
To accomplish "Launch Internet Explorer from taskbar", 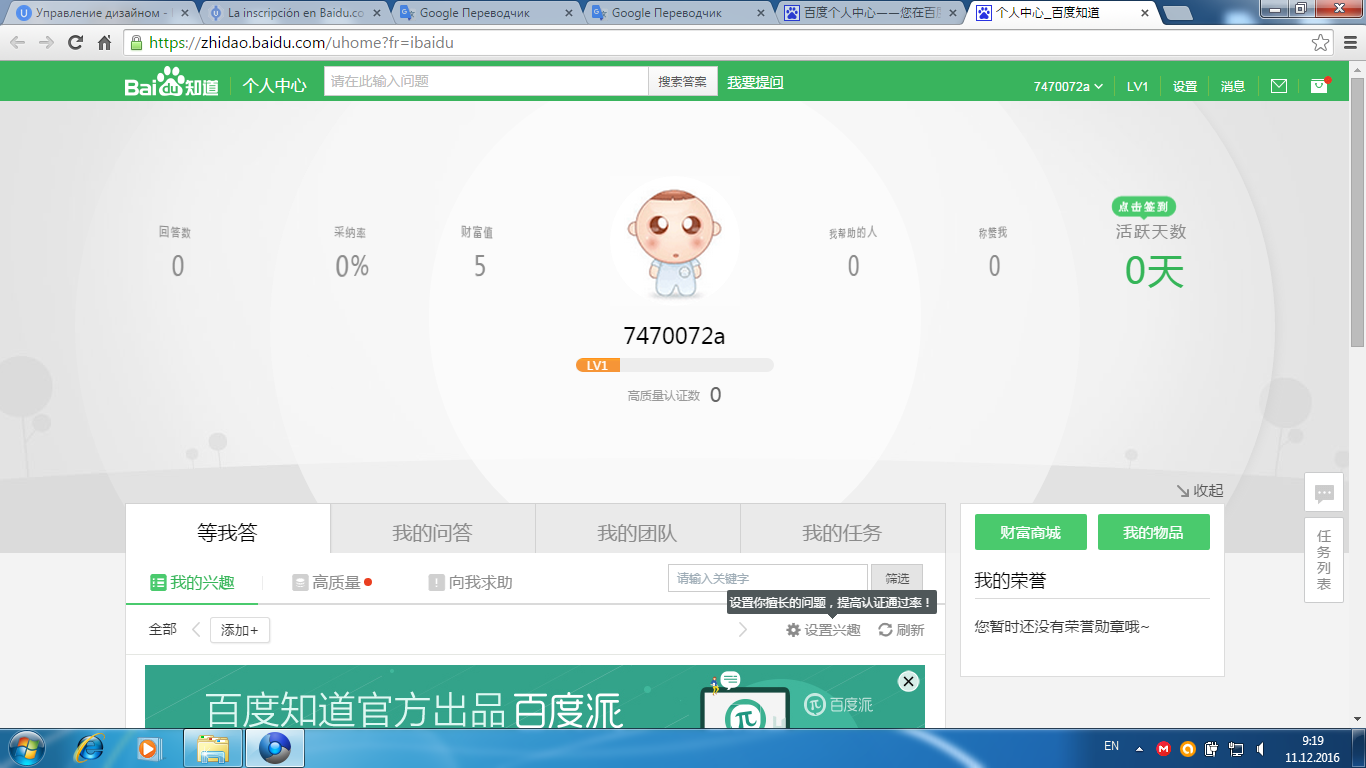I will point(91,748).
